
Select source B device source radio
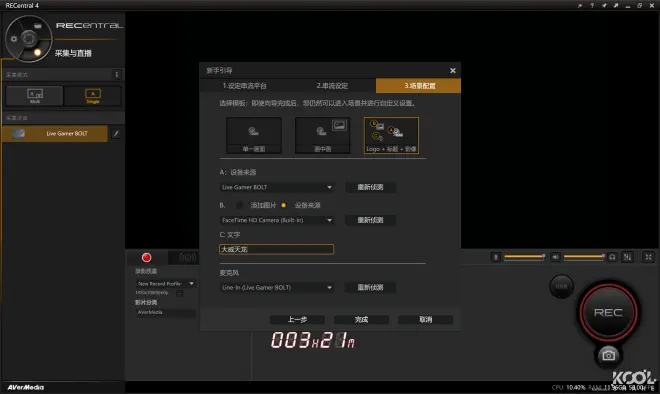click(284, 205)
